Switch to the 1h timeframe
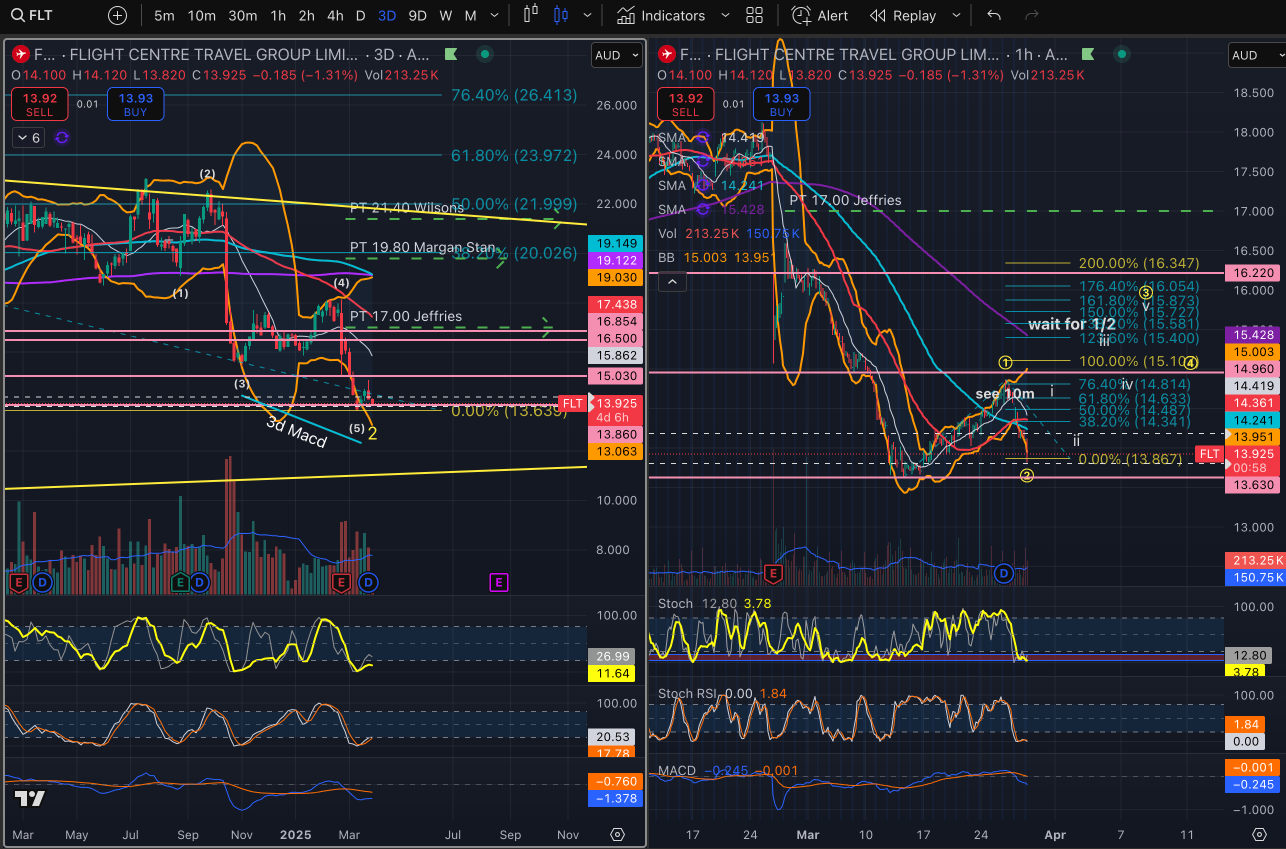Image resolution: width=1286 pixels, height=849 pixels. coord(278,15)
